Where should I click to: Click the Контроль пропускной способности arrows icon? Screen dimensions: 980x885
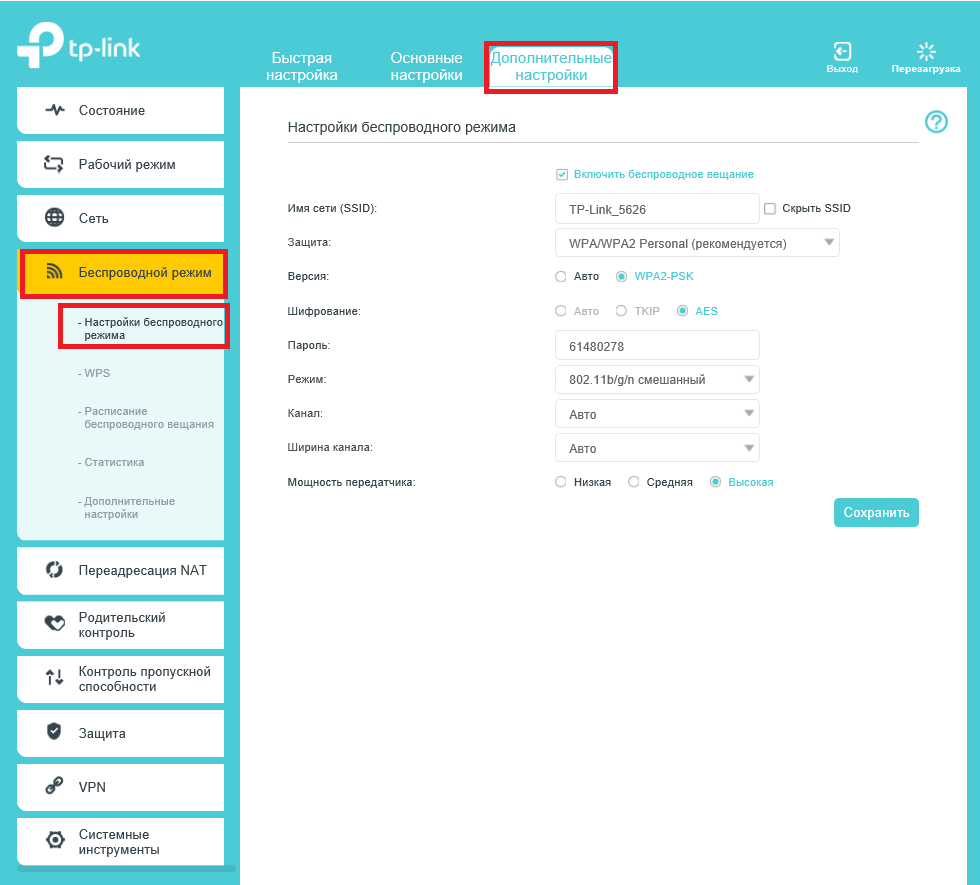point(54,678)
